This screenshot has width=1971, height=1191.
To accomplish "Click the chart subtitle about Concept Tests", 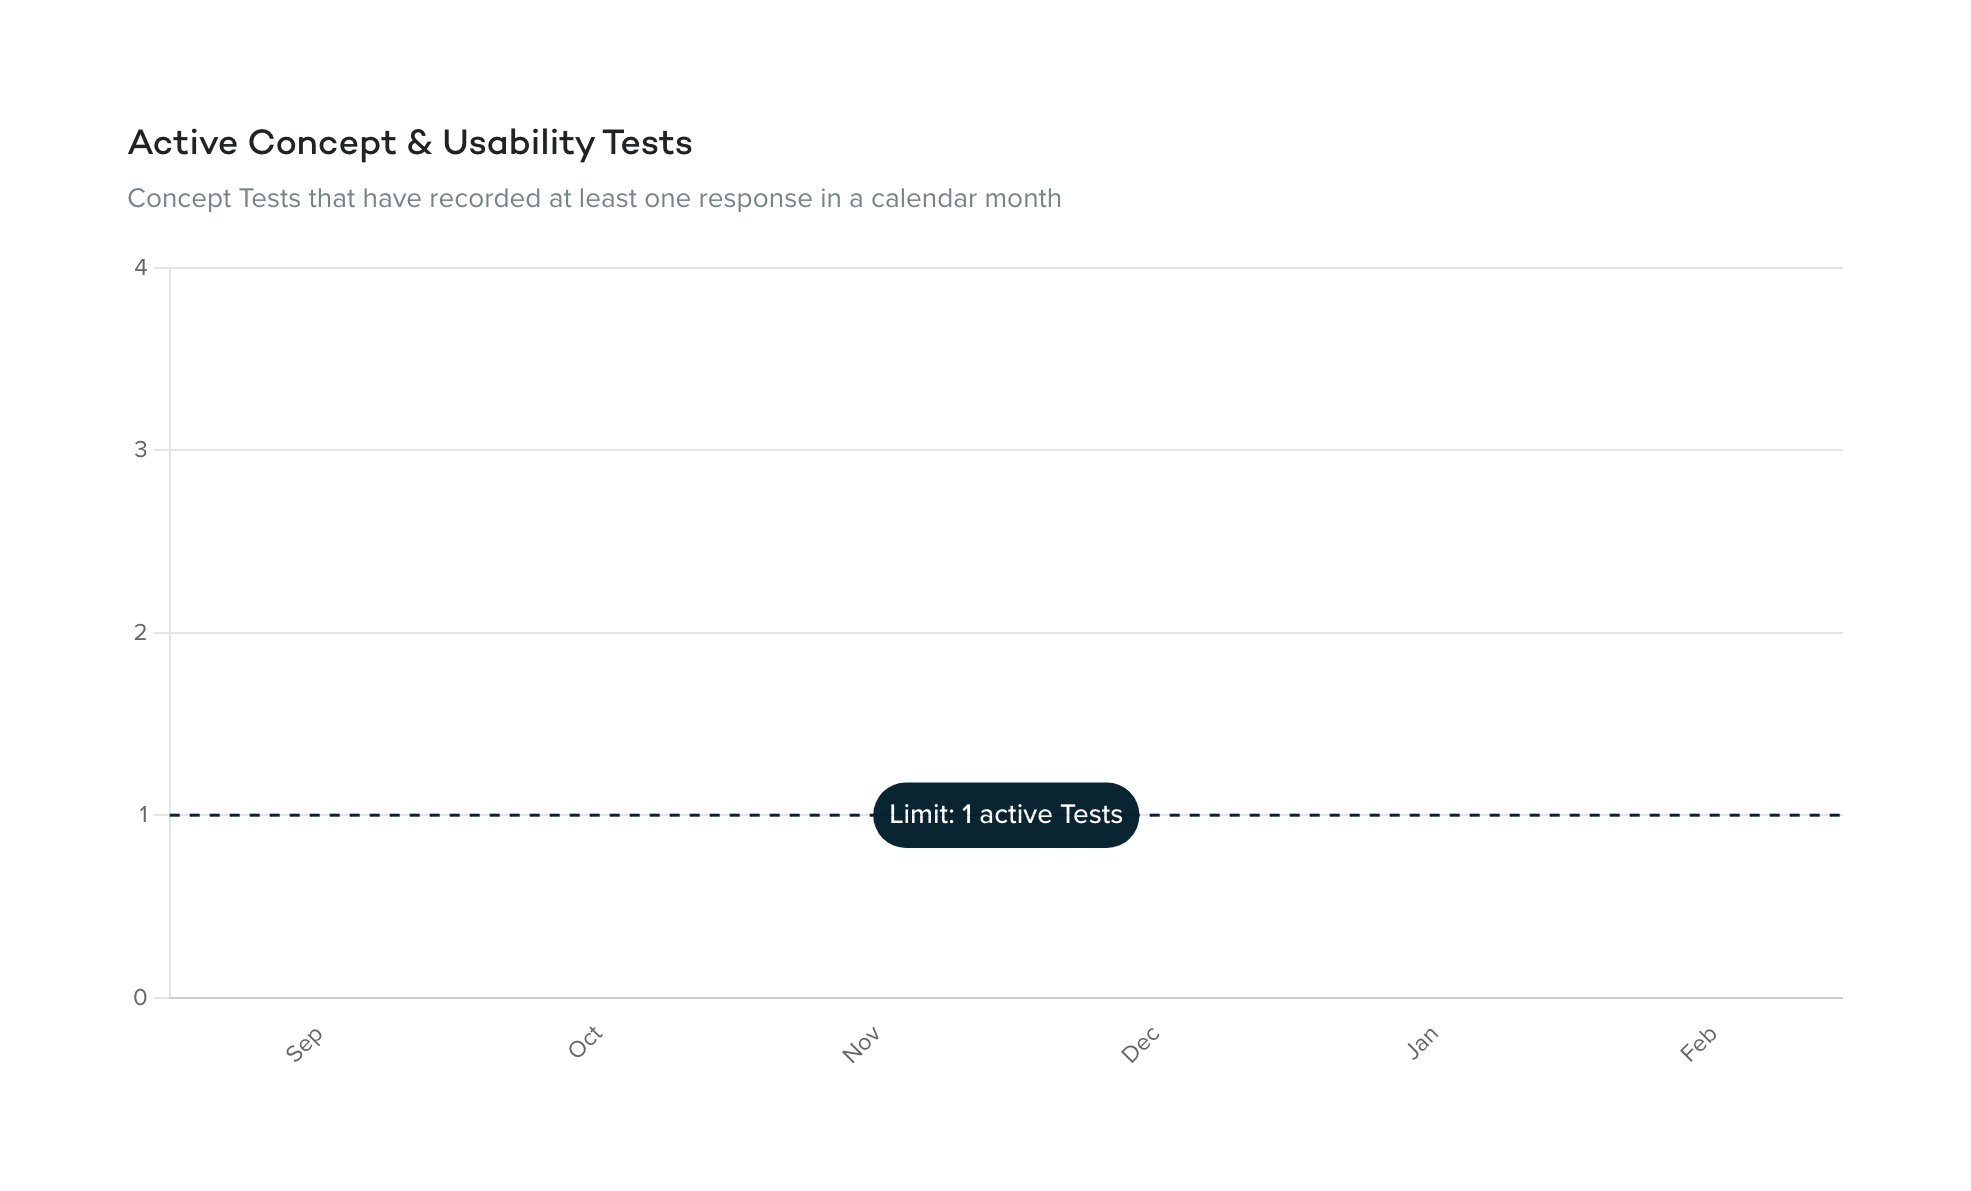I will (x=594, y=198).
